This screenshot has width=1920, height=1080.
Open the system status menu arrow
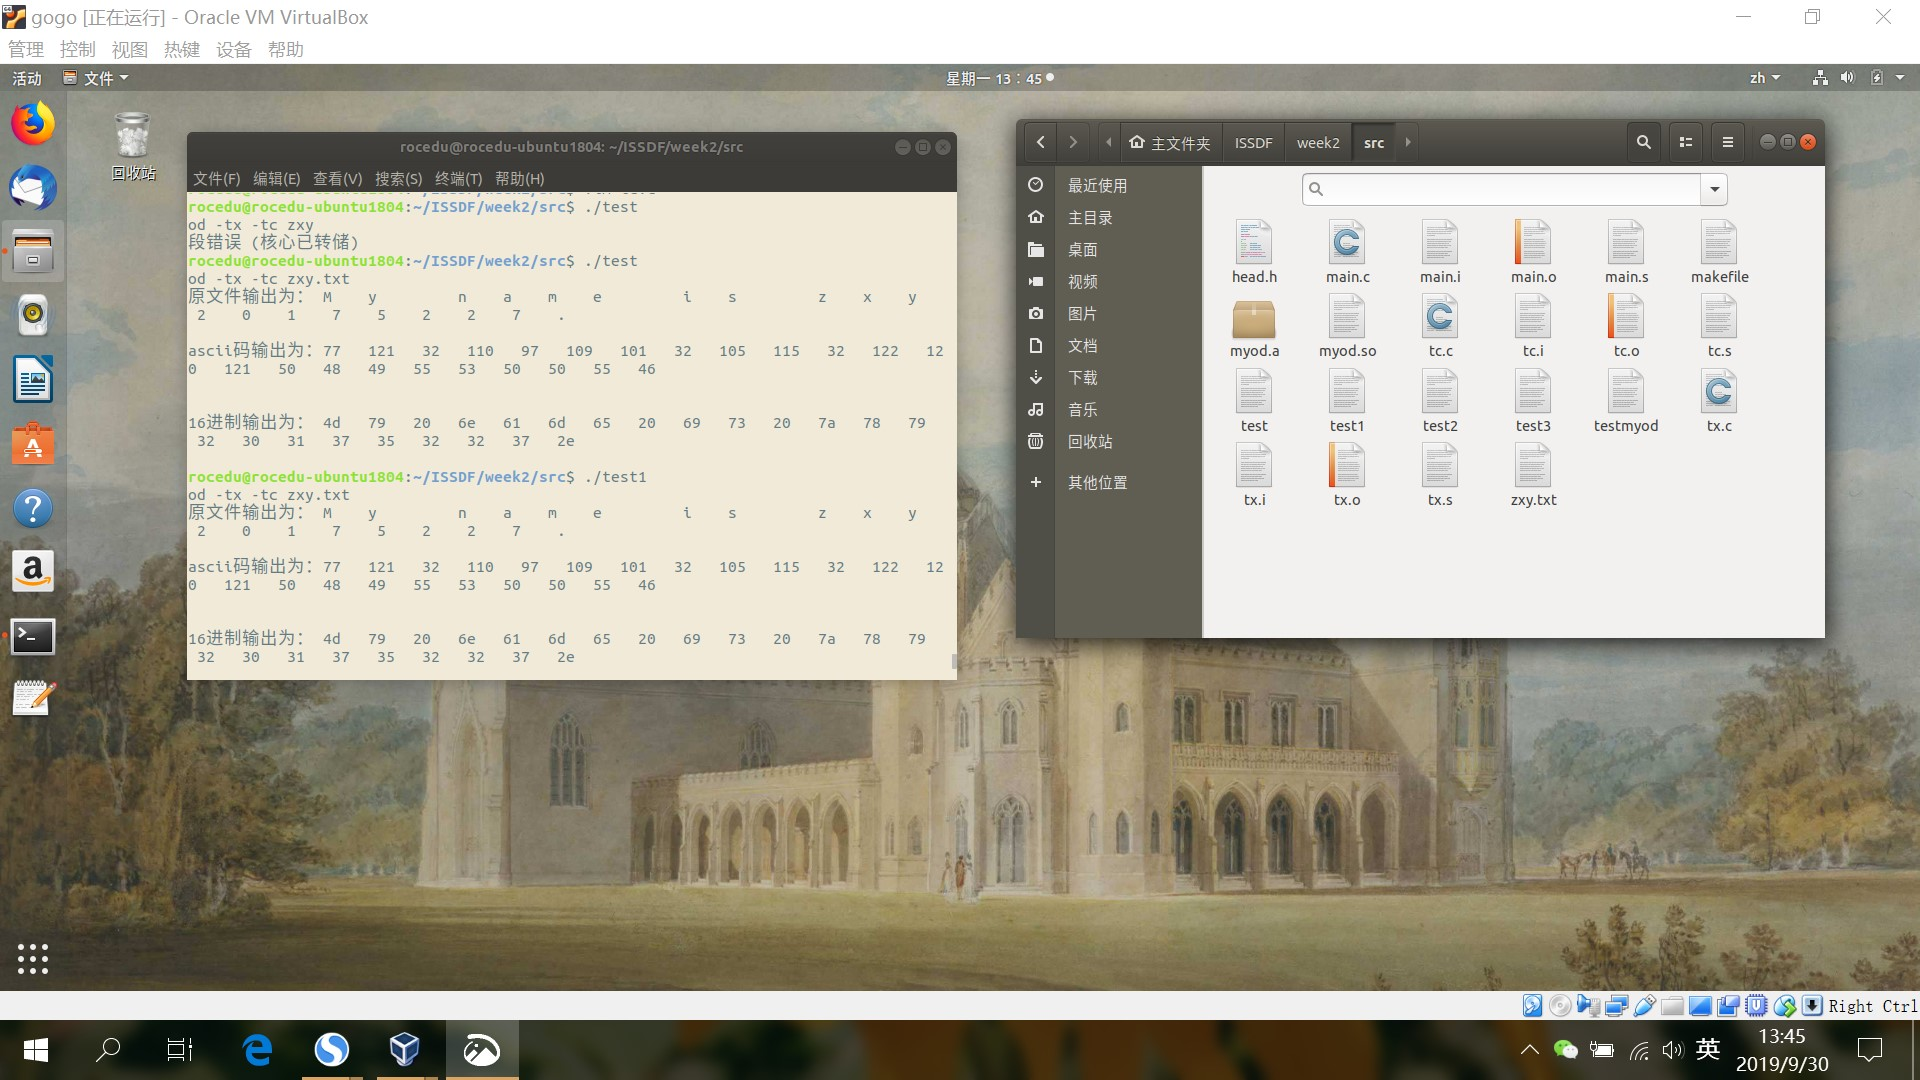coord(1900,78)
